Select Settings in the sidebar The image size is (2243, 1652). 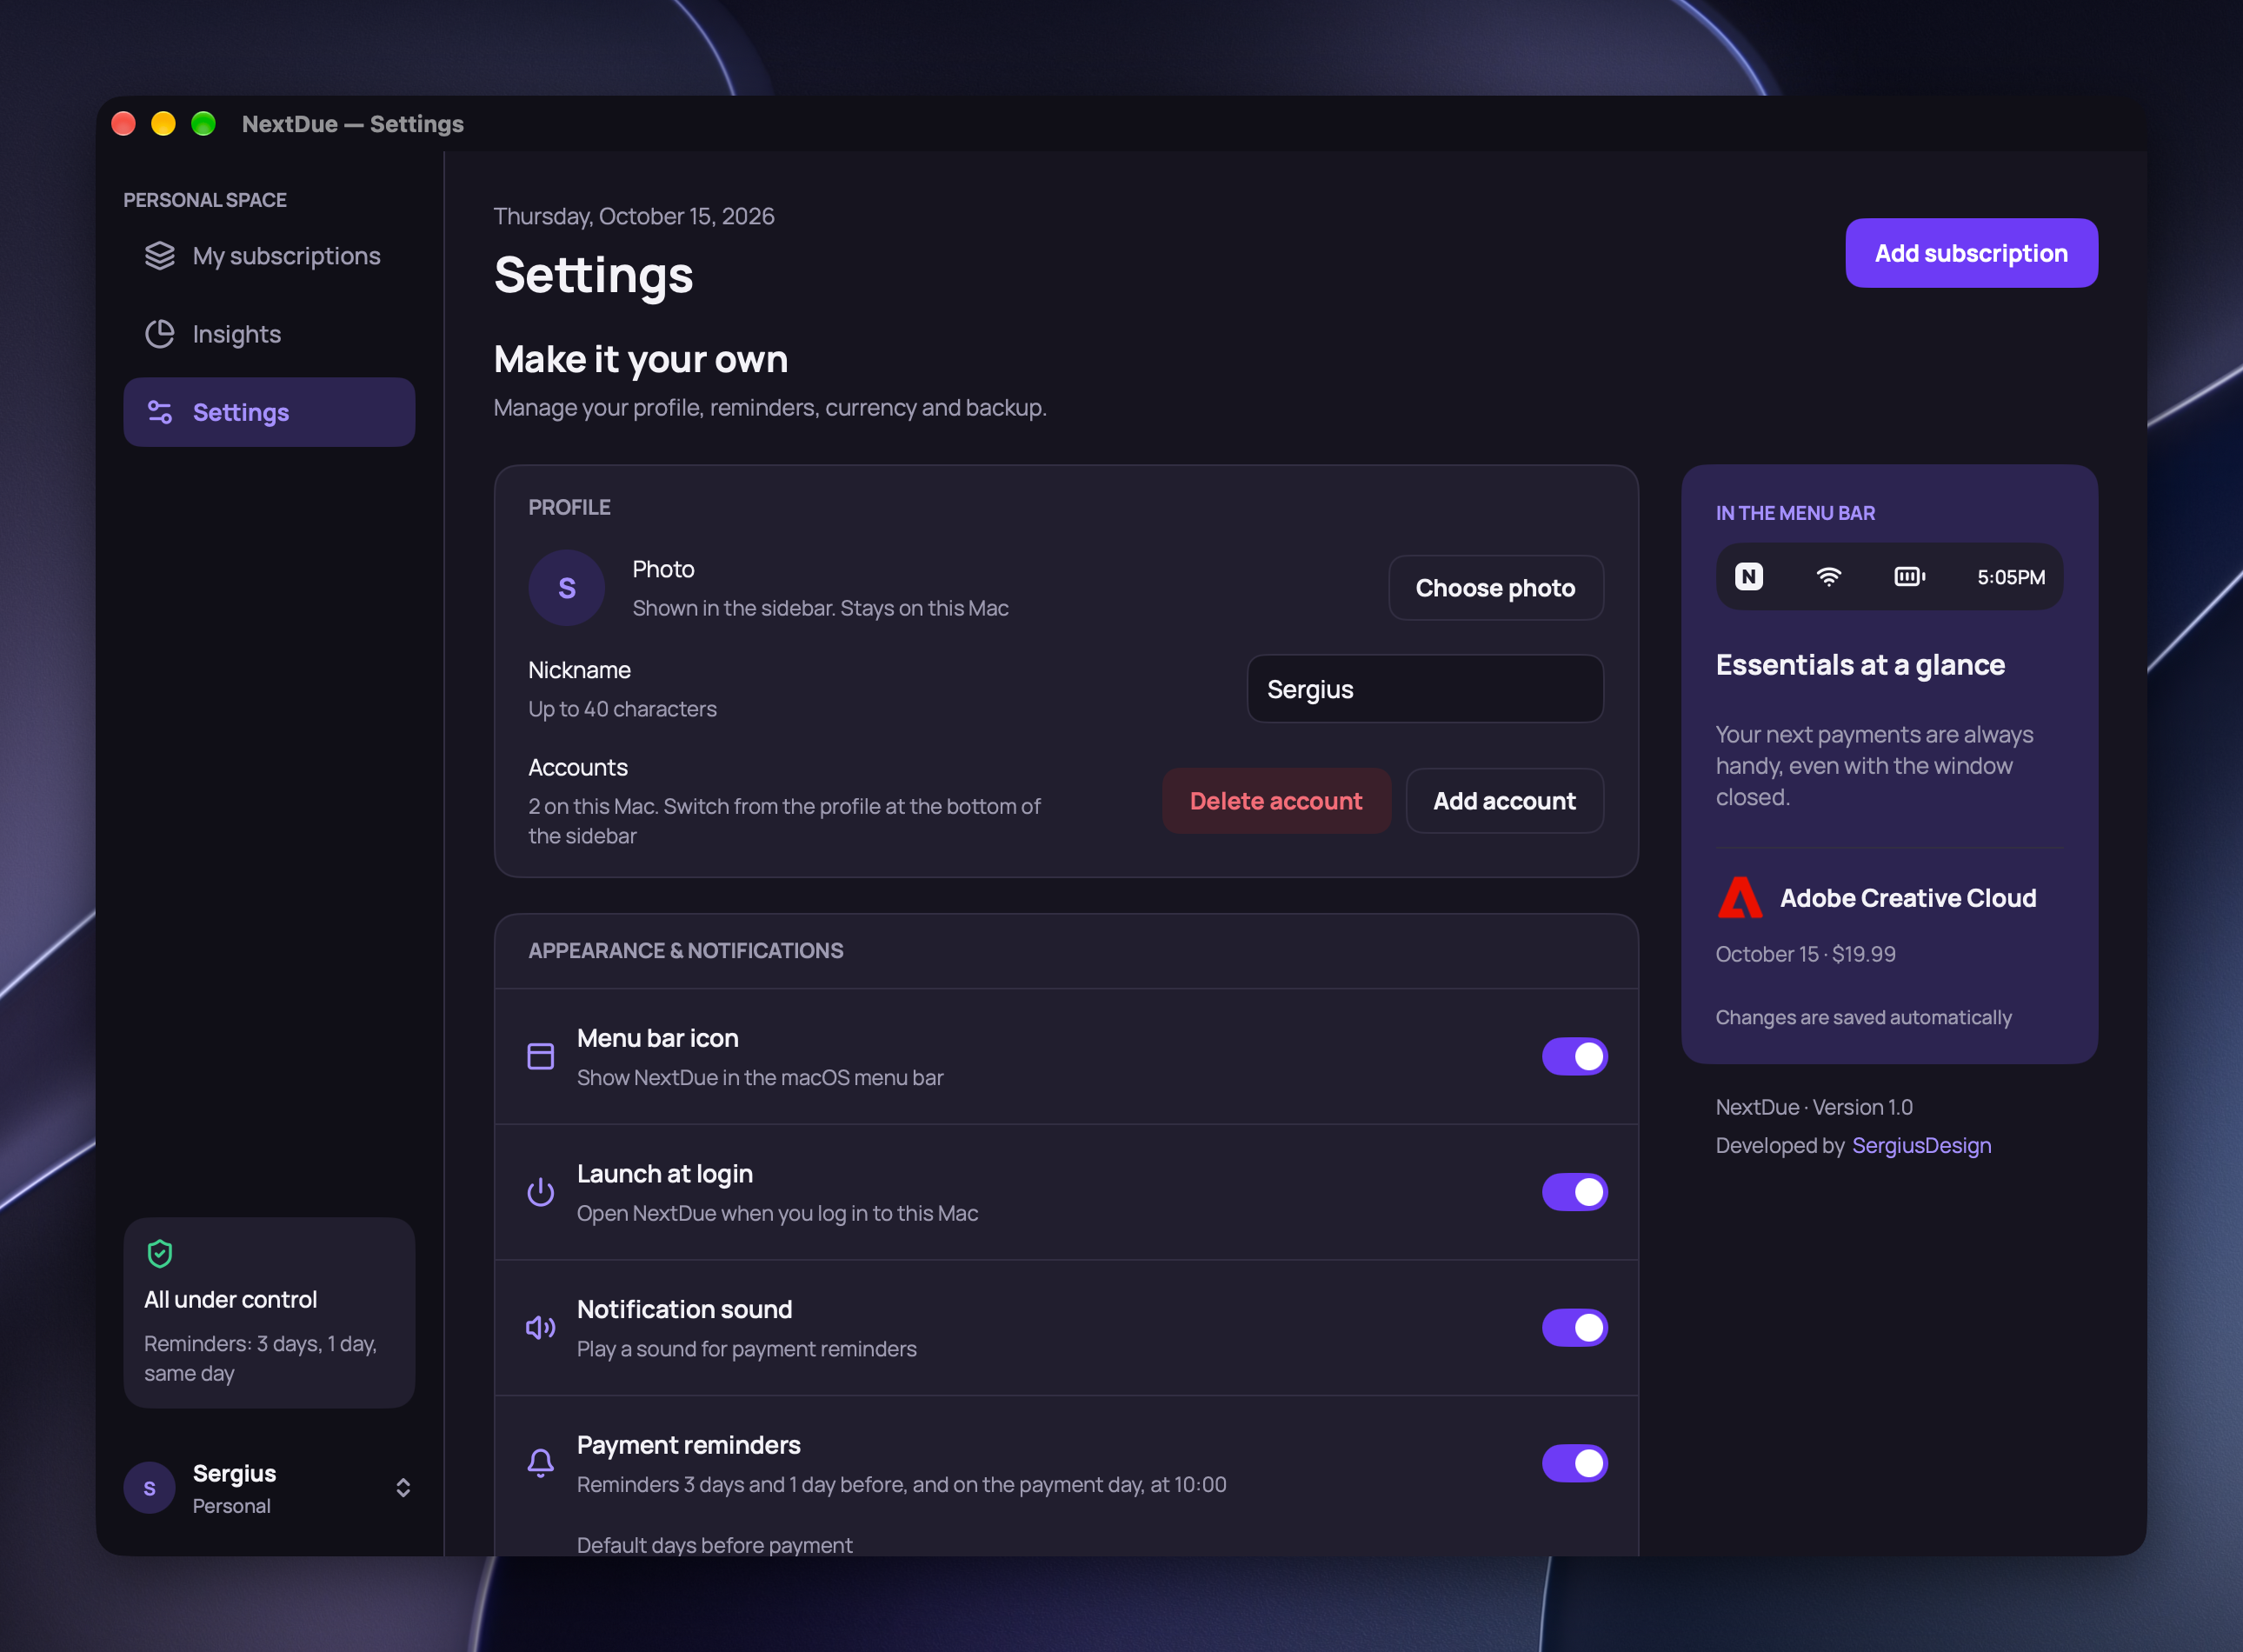tap(269, 412)
